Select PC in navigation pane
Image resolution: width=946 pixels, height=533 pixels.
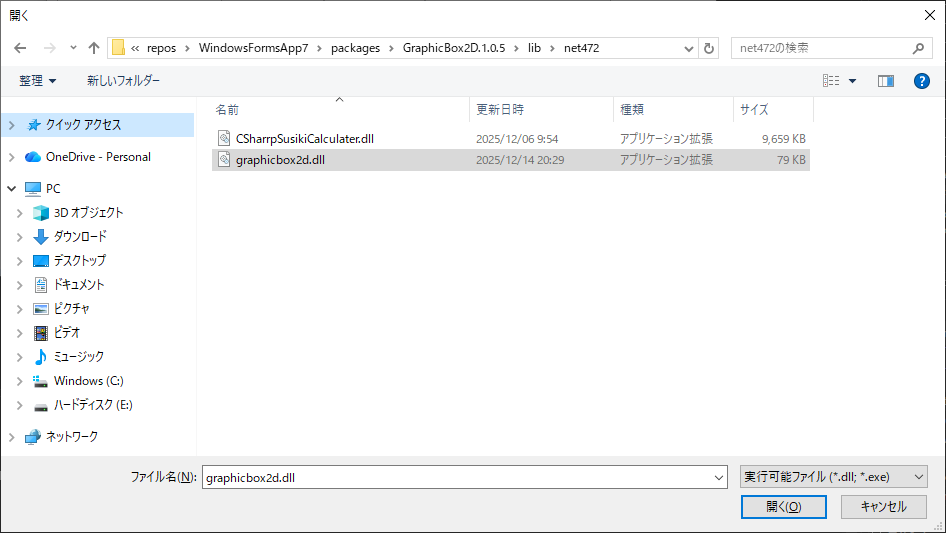point(53,189)
